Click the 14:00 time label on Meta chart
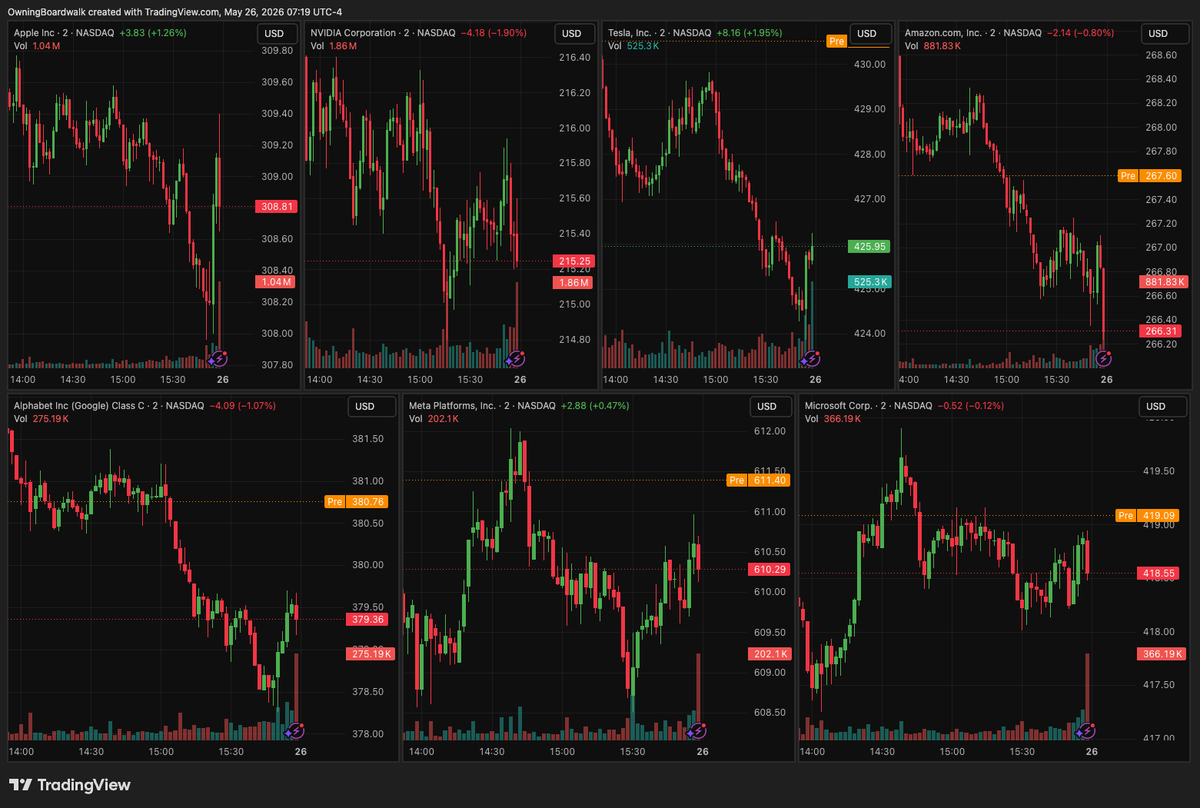 tap(421, 751)
